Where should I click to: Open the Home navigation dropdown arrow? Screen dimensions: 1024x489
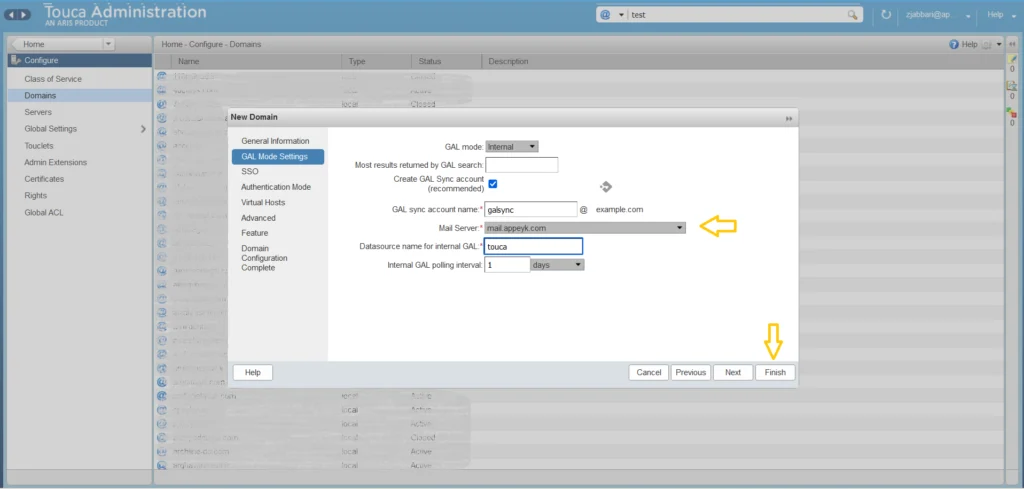point(108,44)
